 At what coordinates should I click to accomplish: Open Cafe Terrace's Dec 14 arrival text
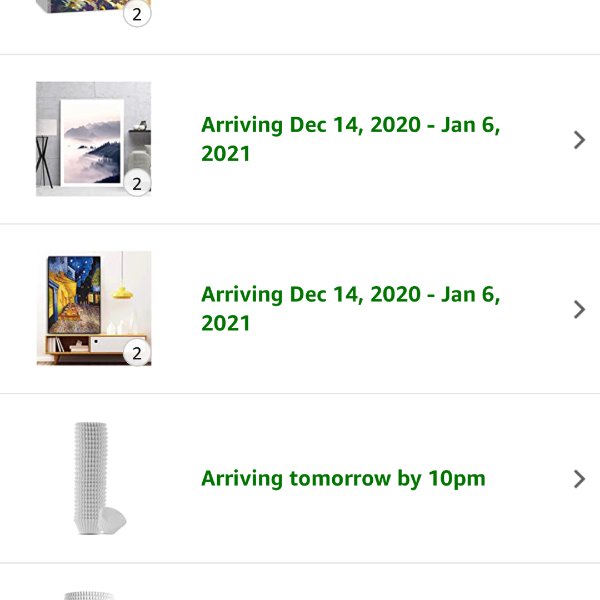pyautogui.click(x=350, y=308)
